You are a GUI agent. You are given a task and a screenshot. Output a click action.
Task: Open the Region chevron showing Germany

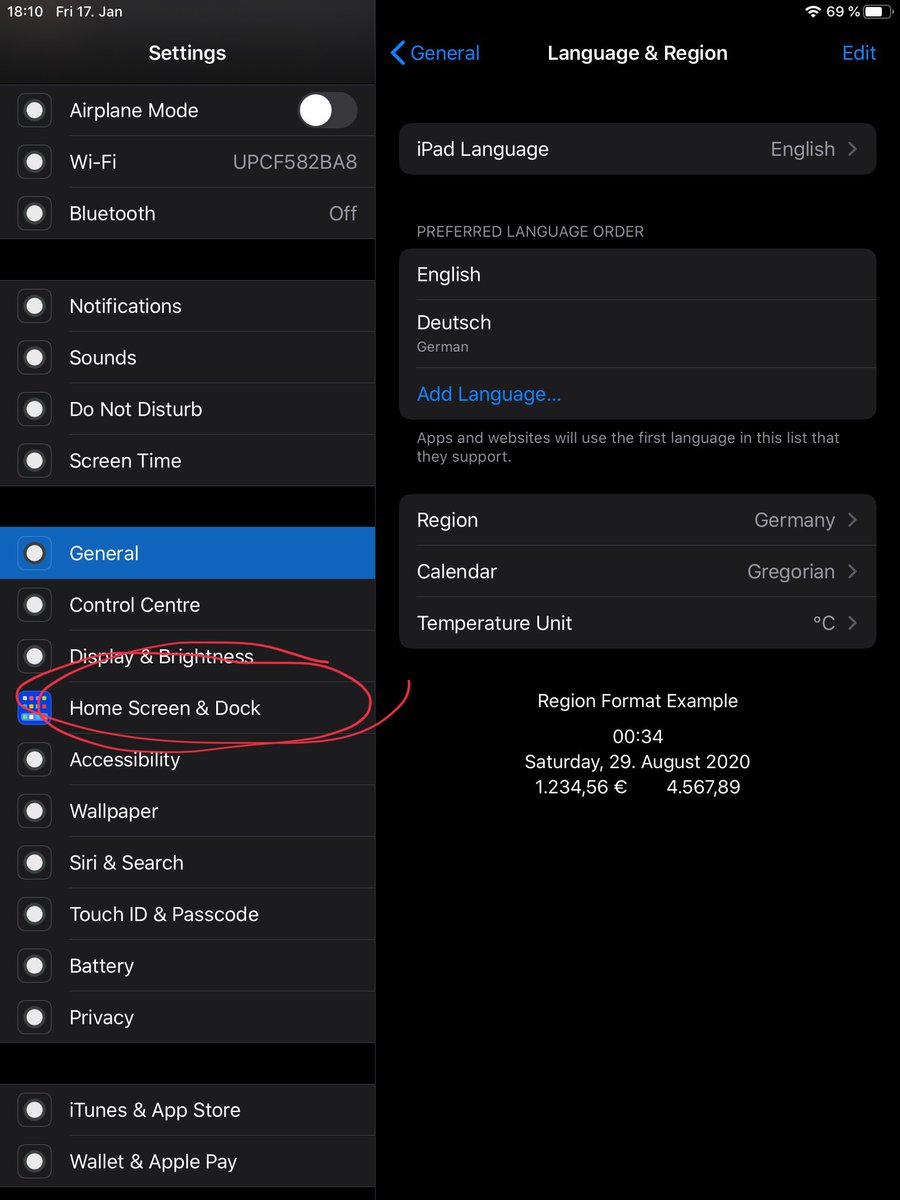(x=853, y=520)
